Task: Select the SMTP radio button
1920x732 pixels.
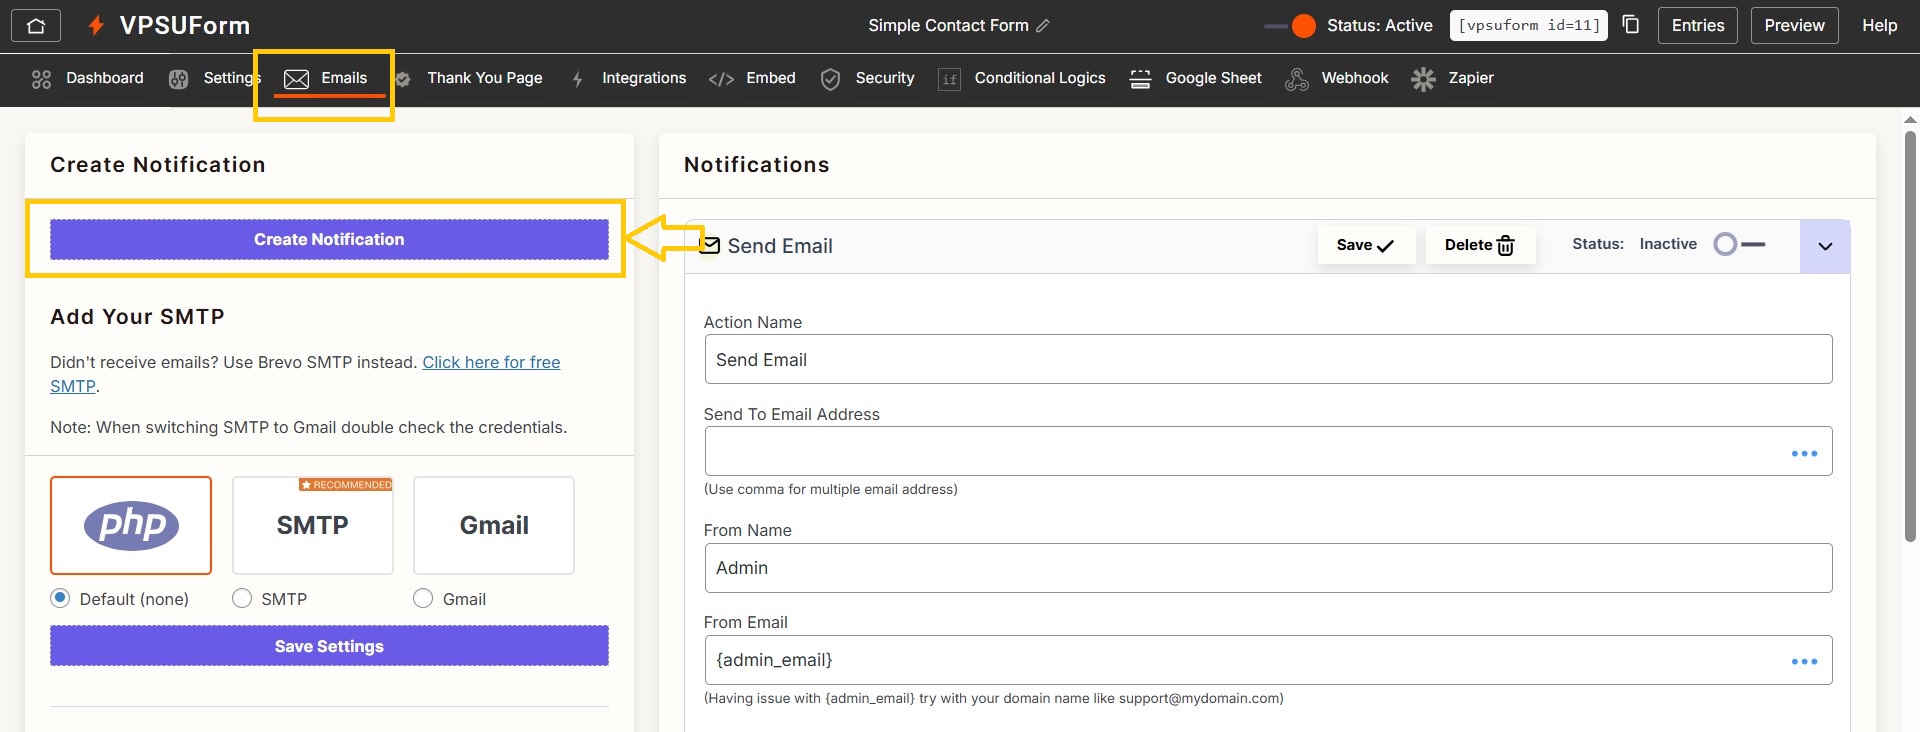Action: [x=241, y=598]
